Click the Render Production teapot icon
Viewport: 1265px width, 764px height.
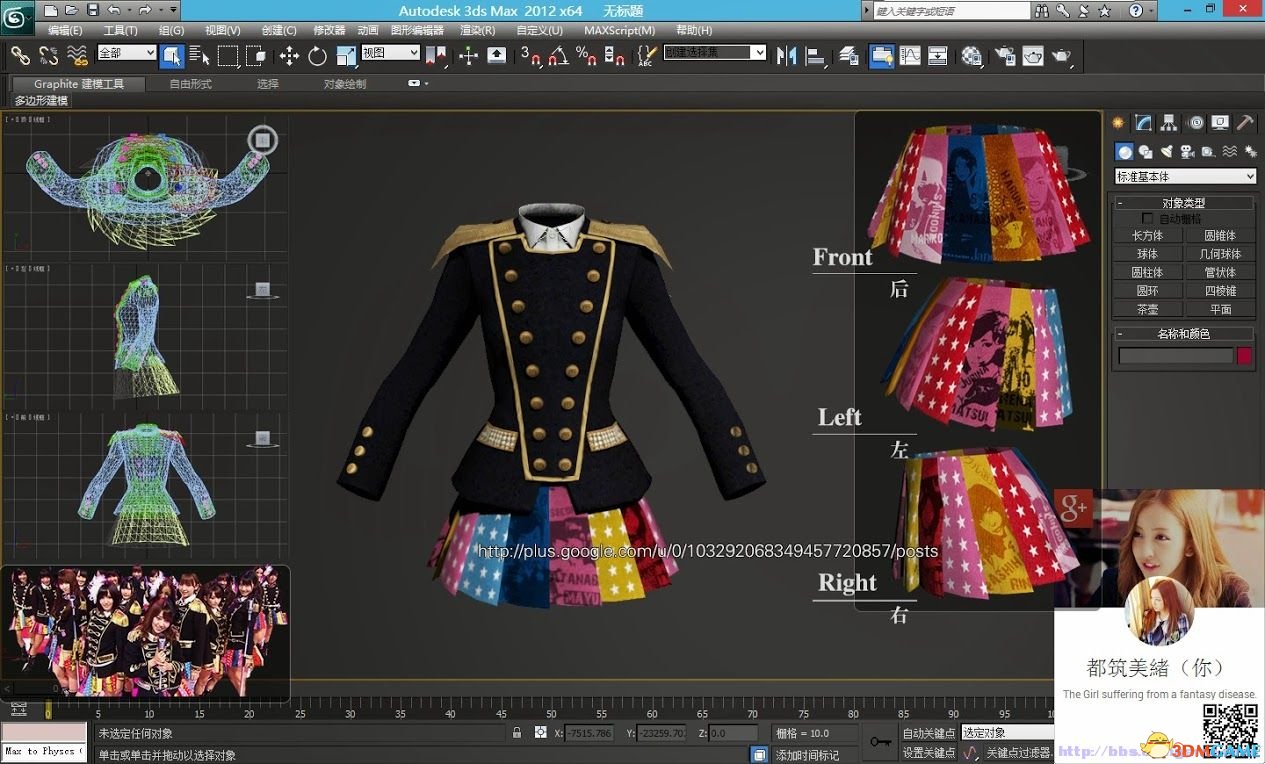1061,55
